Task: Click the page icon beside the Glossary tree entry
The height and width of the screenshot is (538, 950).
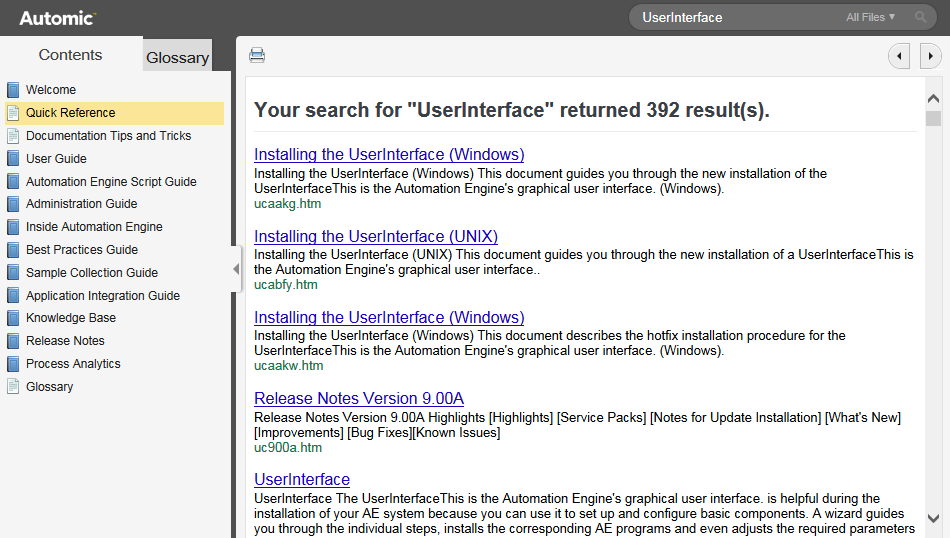Action: click(13, 387)
